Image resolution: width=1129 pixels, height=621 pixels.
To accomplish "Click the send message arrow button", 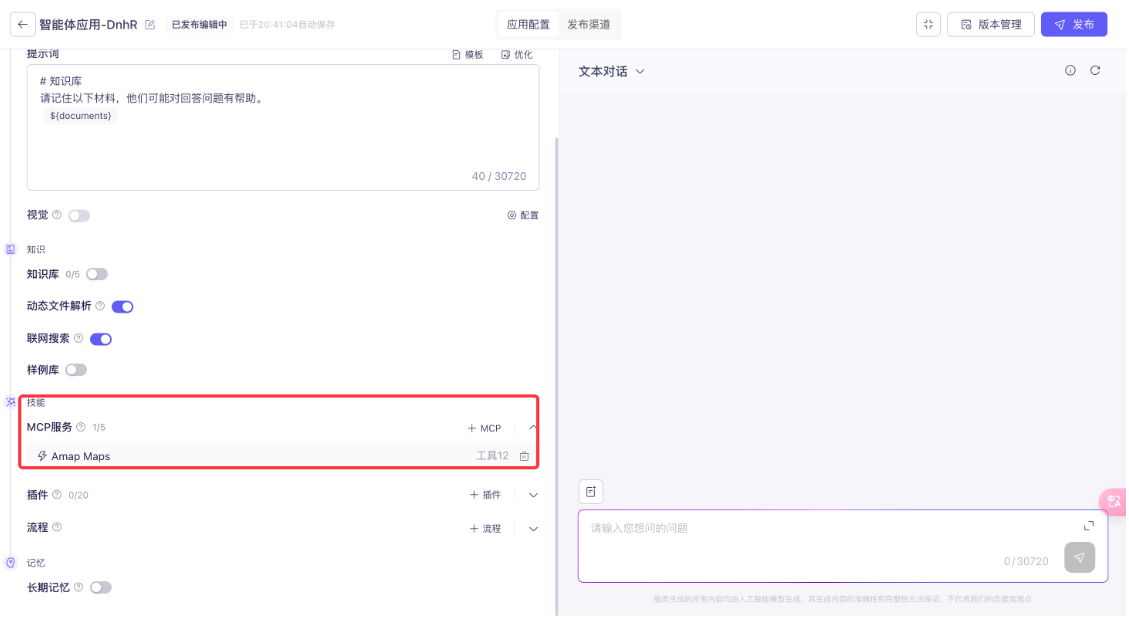I will [x=1079, y=557].
